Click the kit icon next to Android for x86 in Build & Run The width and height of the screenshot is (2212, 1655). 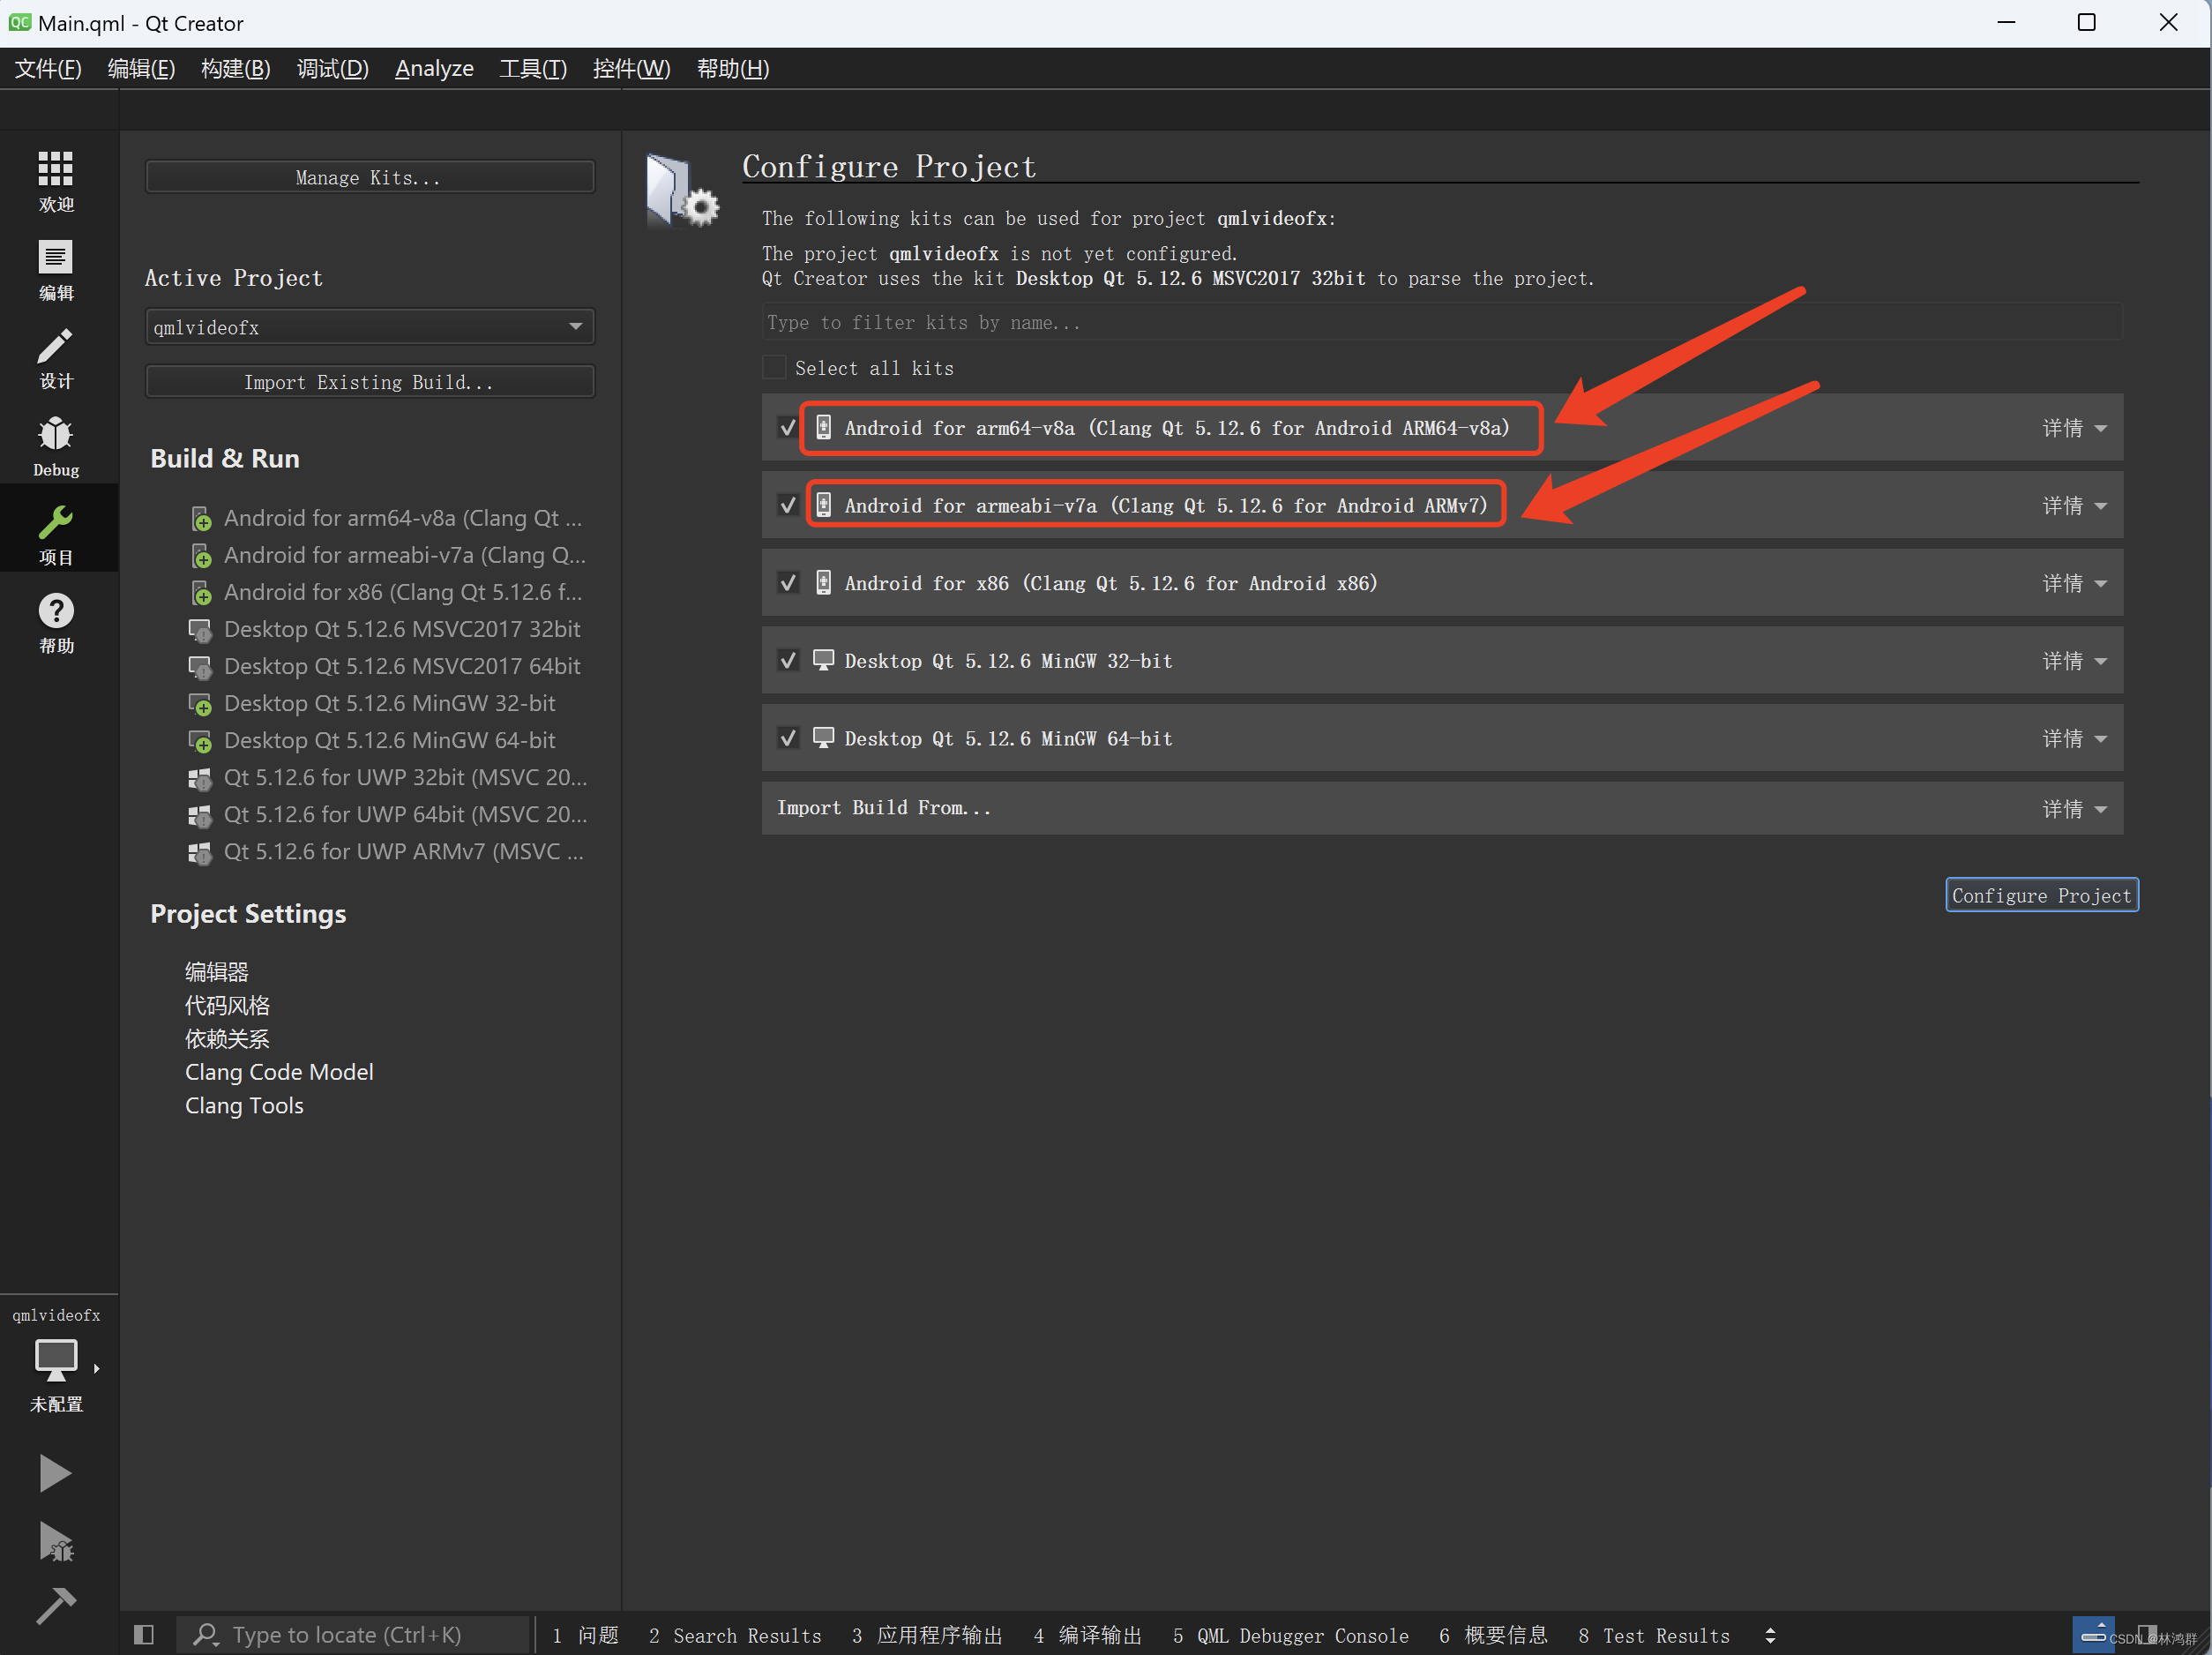coord(201,593)
